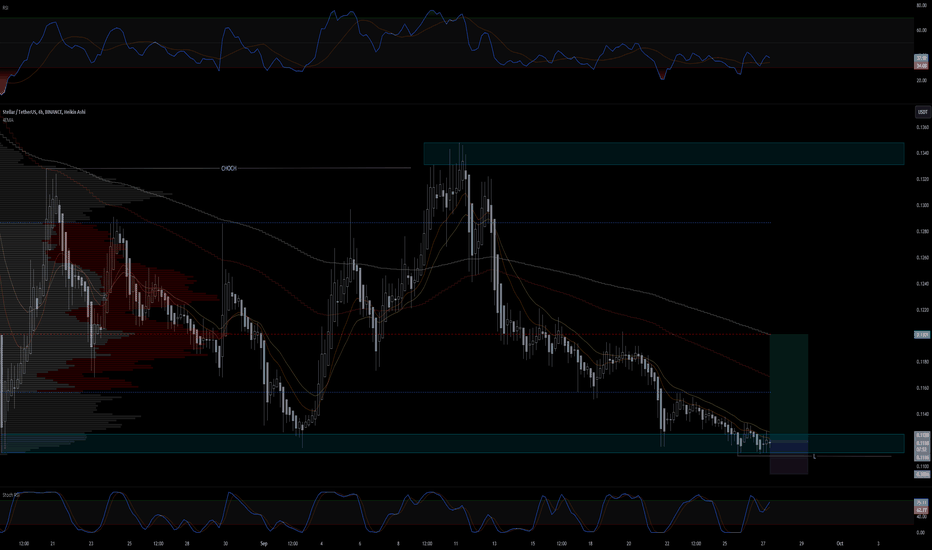Click the highlighted 0.1201 price line label

tap(922, 335)
